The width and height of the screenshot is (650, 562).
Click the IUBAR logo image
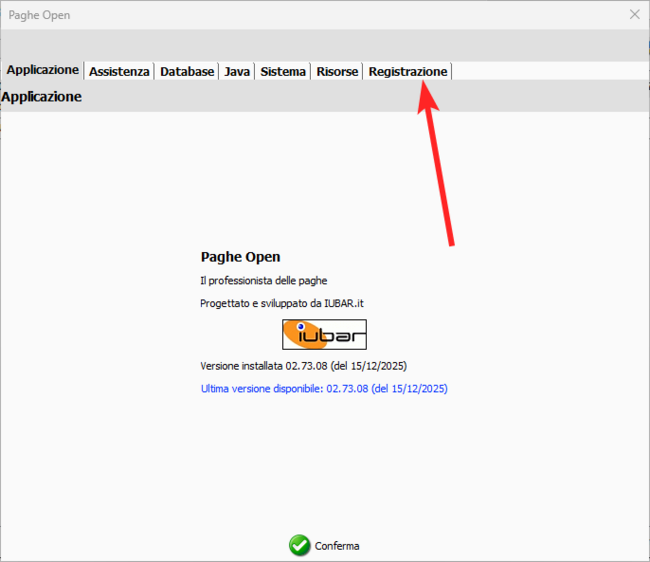(324, 334)
